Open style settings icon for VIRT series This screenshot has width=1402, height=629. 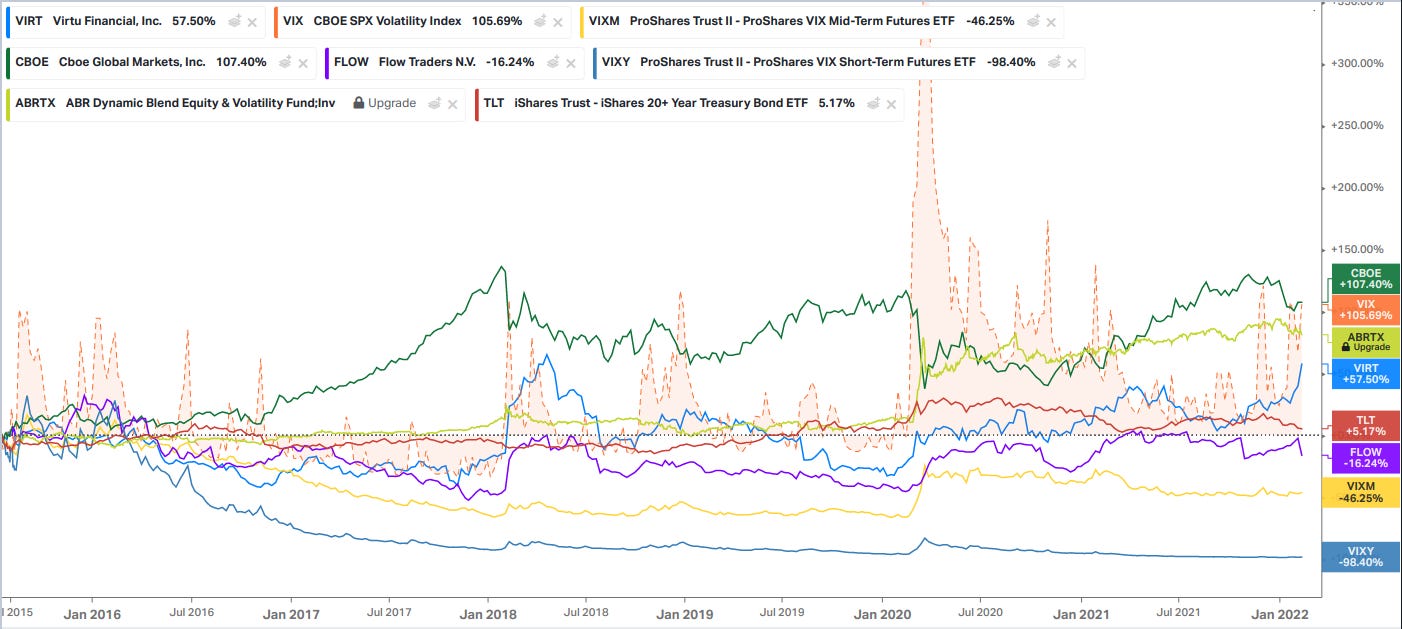234,21
